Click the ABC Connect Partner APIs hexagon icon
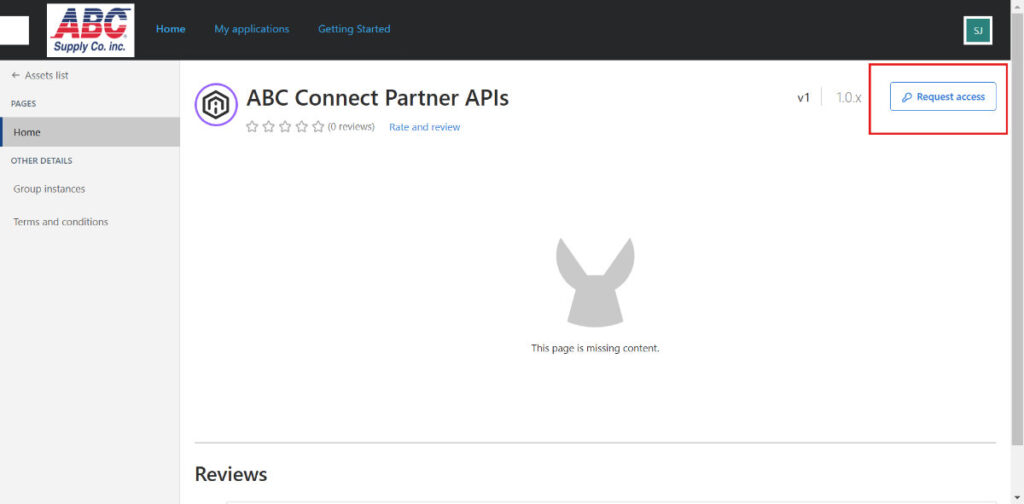1024x504 pixels. pos(216,104)
